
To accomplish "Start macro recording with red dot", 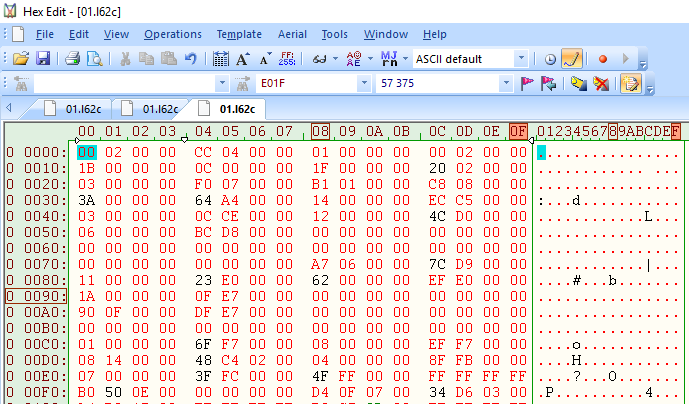I will coord(603,58).
